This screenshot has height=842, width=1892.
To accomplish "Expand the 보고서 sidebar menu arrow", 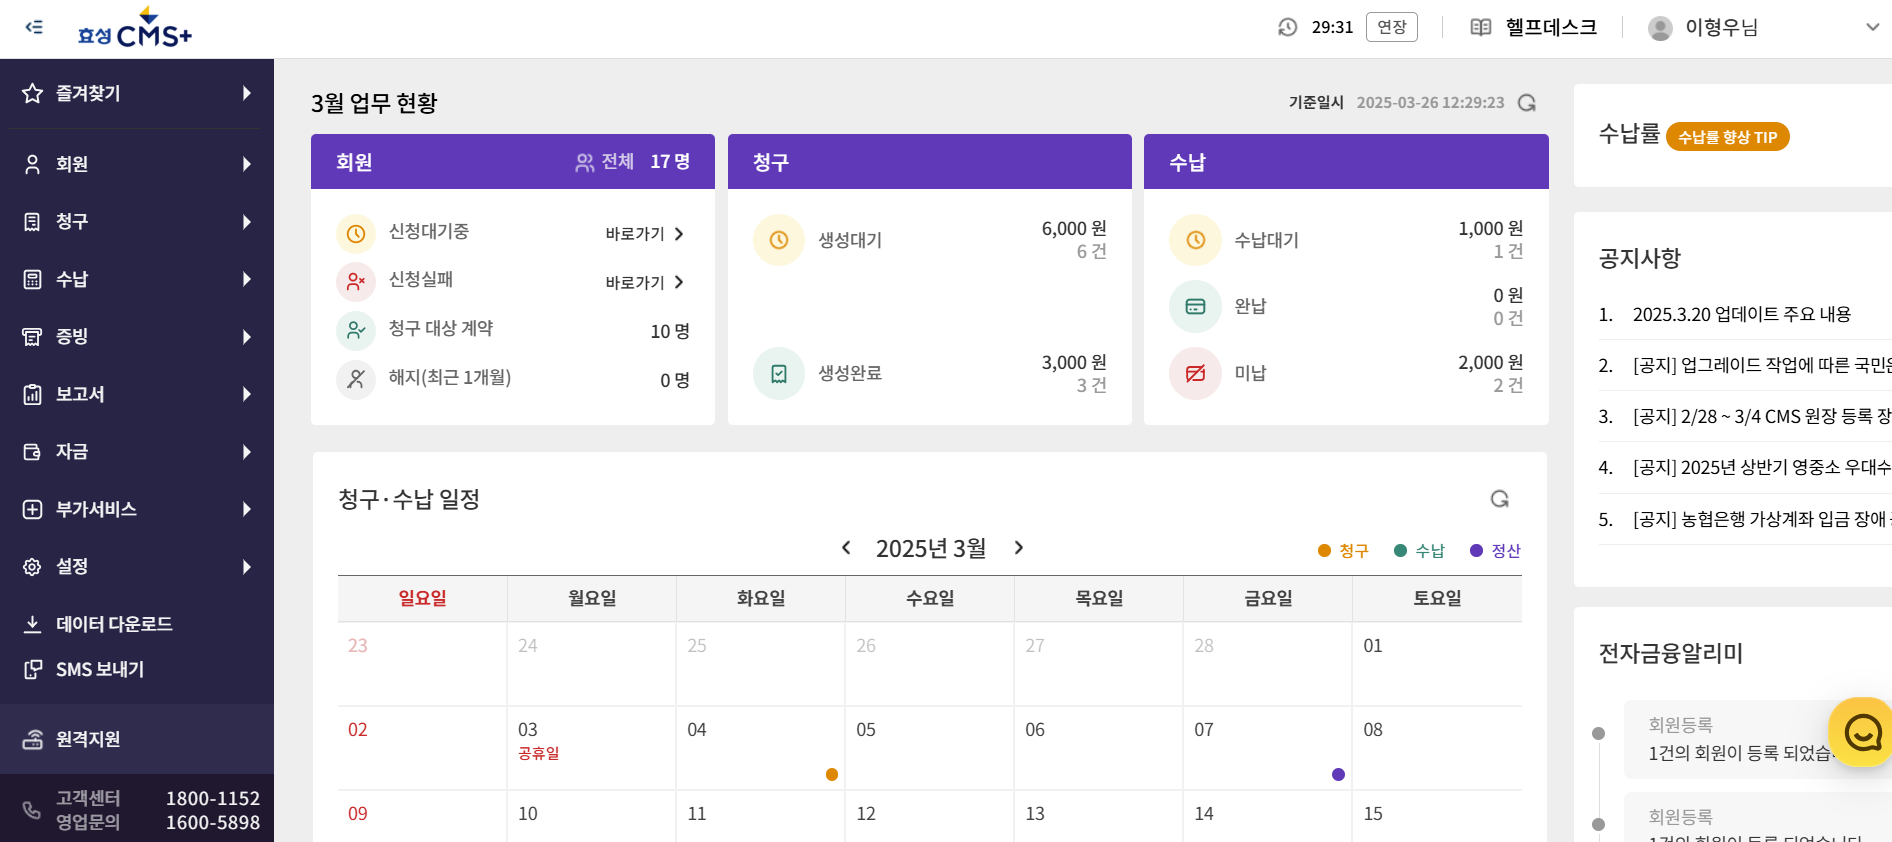I will [247, 394].
